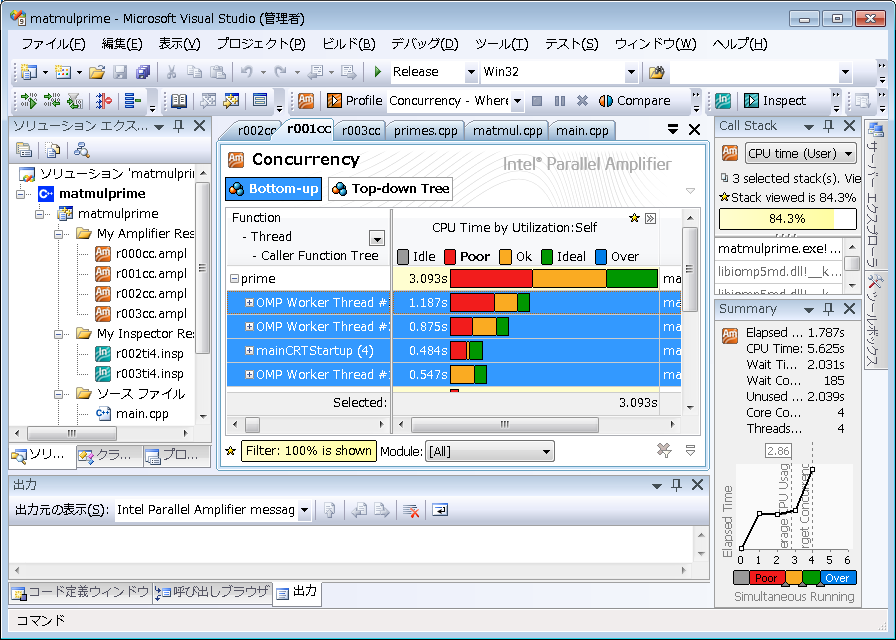Switch to the r002cc tab
The image size is (896, 640).
pos(253,131)
